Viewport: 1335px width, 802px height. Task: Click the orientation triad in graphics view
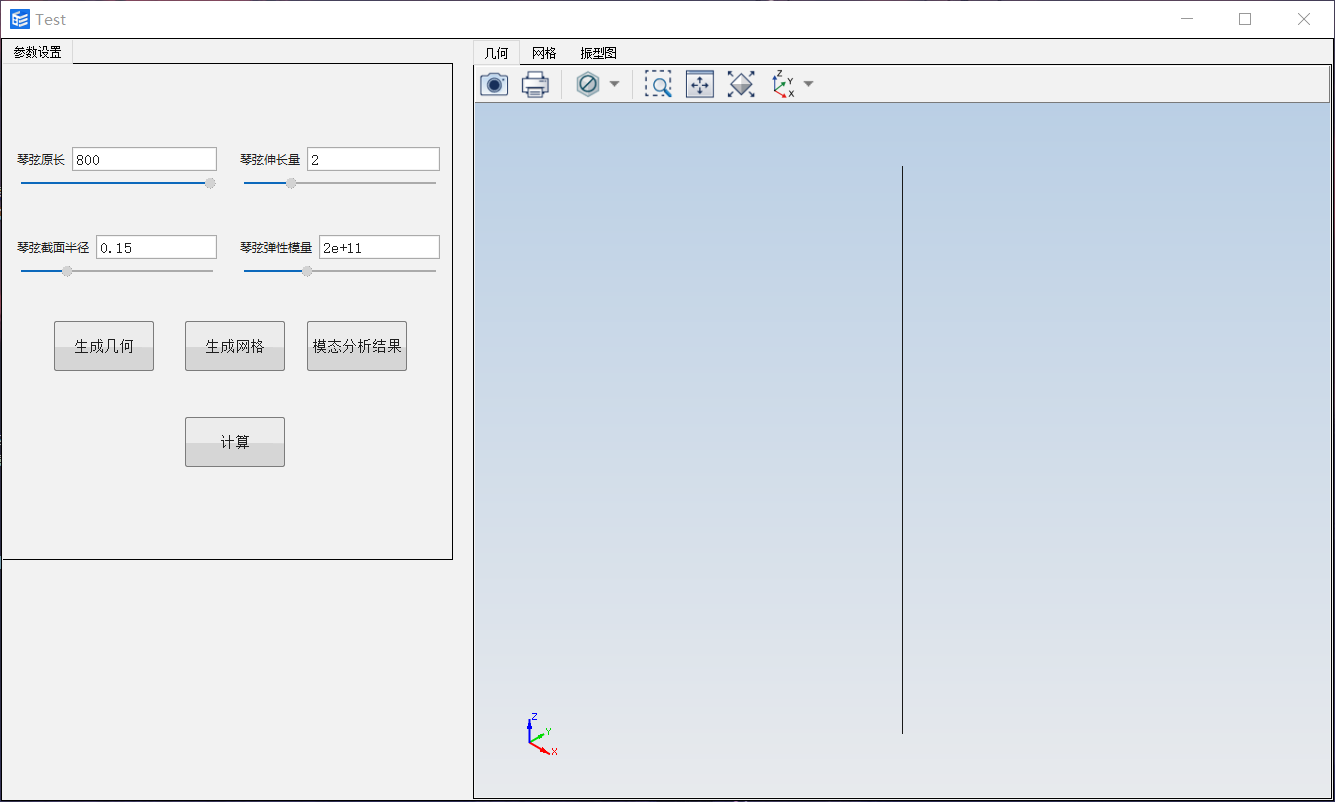541,734
